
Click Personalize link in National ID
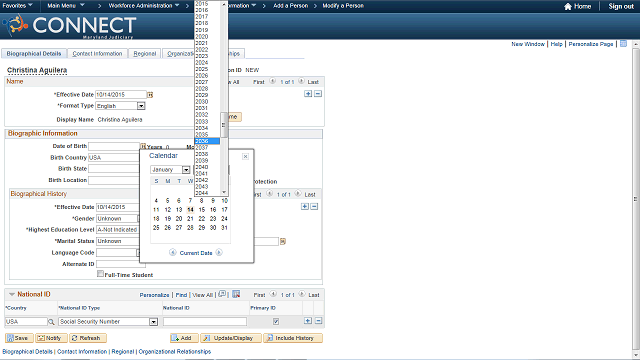(154, 295)
